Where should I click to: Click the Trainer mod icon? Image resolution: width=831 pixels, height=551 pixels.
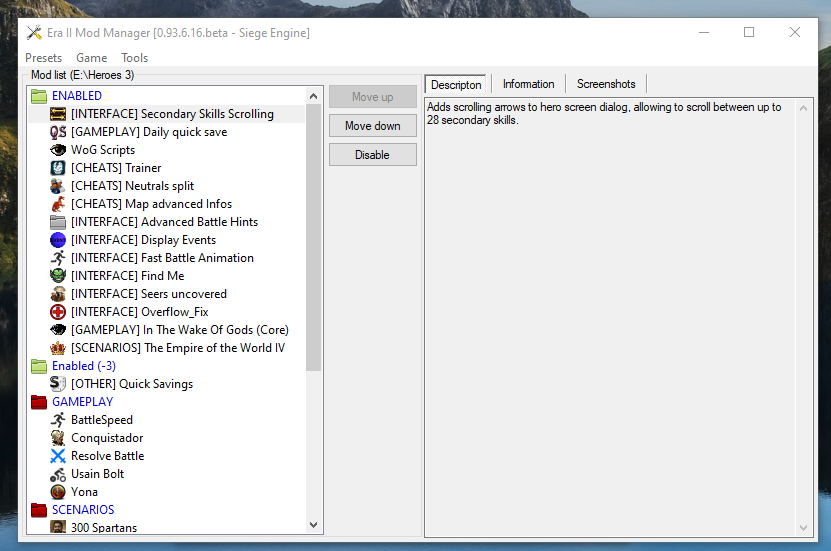(58, 168)
